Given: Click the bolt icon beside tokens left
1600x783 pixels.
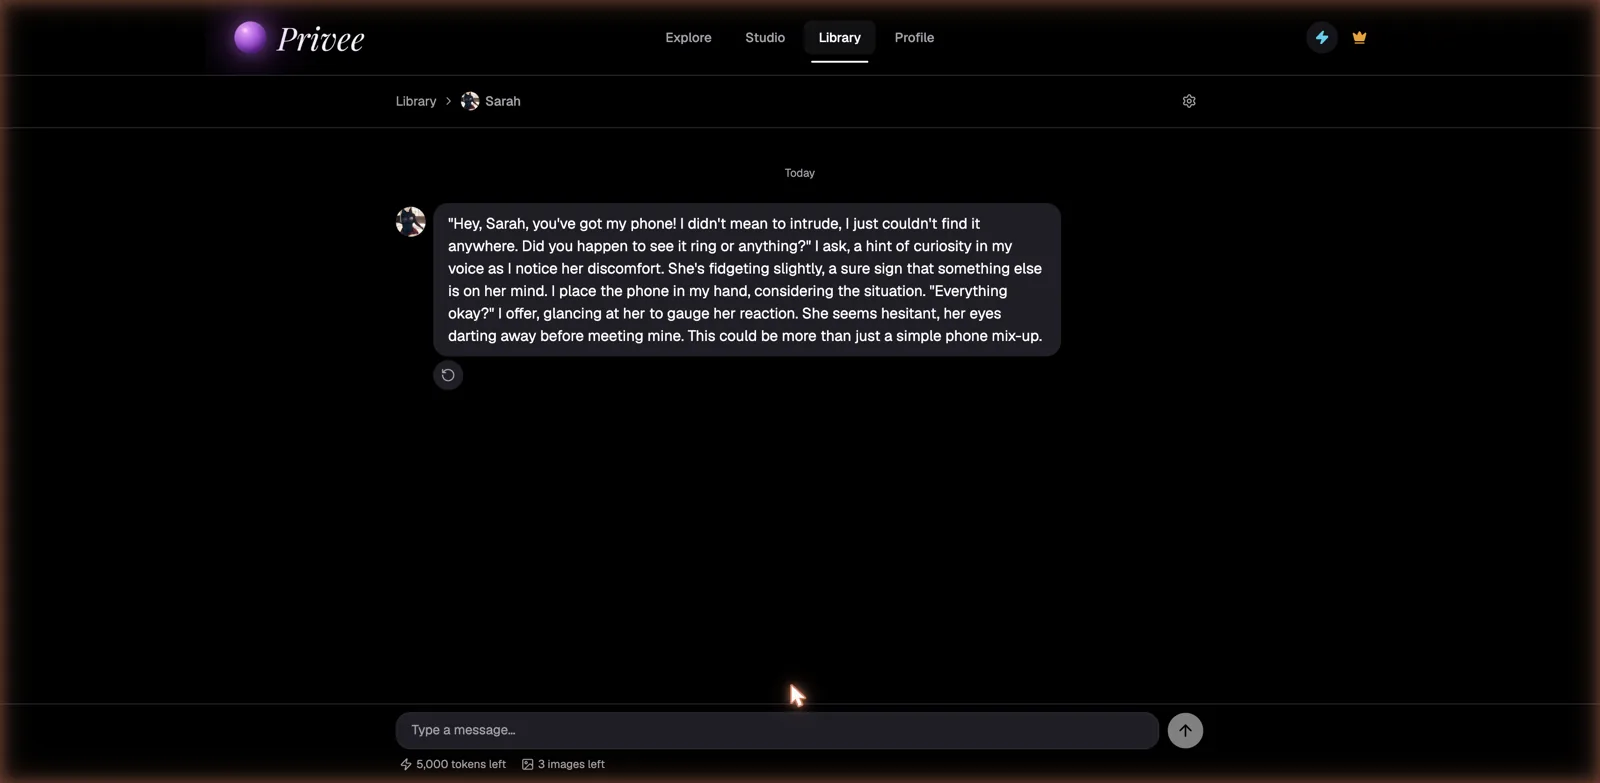Looking at the screenshot, I should coord(405,764).
